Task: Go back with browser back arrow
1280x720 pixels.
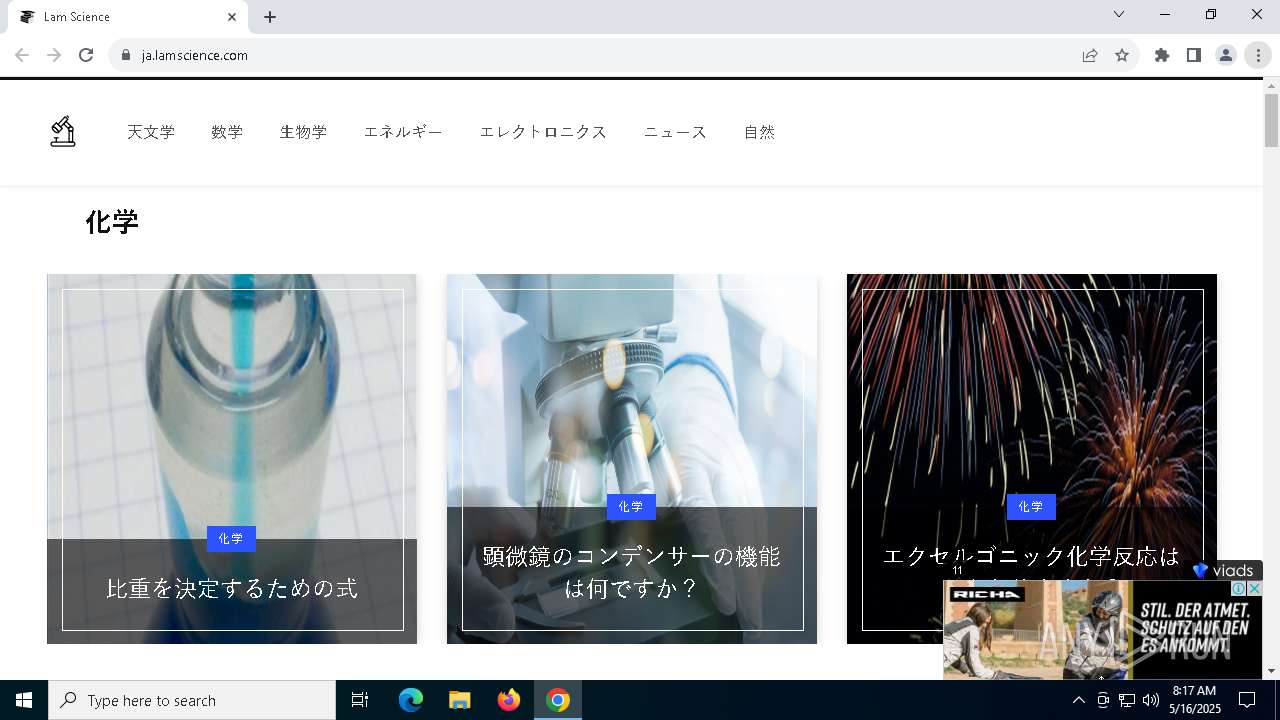Action: 22,55
